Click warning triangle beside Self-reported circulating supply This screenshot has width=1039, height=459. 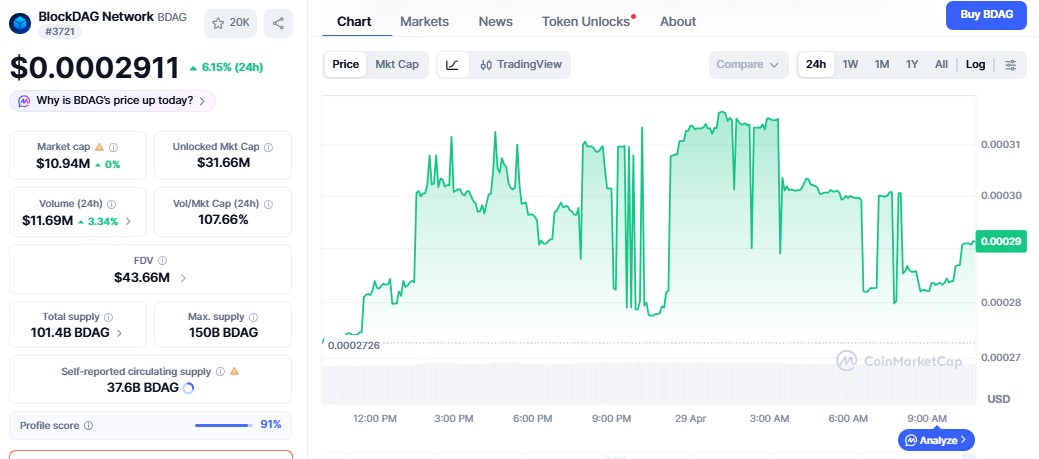tap(234, 372)
